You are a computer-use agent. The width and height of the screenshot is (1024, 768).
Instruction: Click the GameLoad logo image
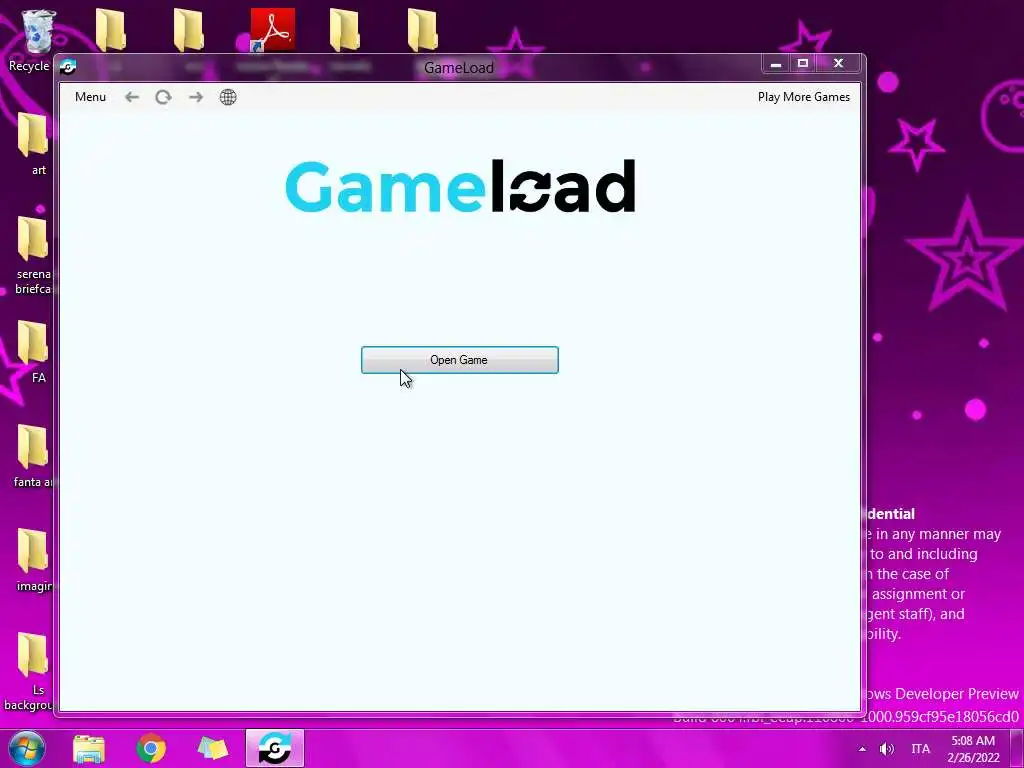pyautogui.click(x=460, y=186)
